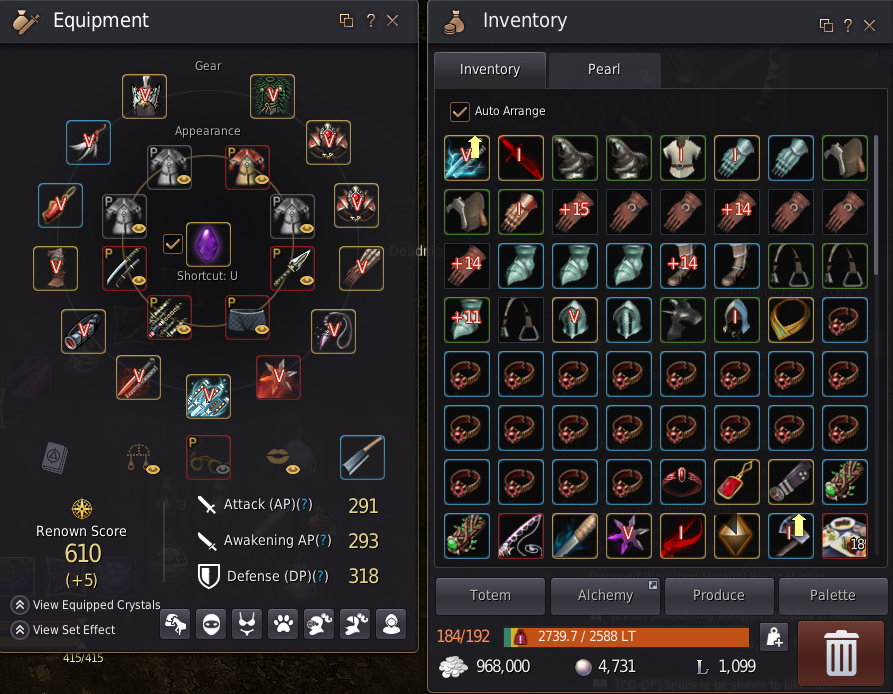Toggle eye visibility on glasses appearance slot

click(x=222, y=470)
